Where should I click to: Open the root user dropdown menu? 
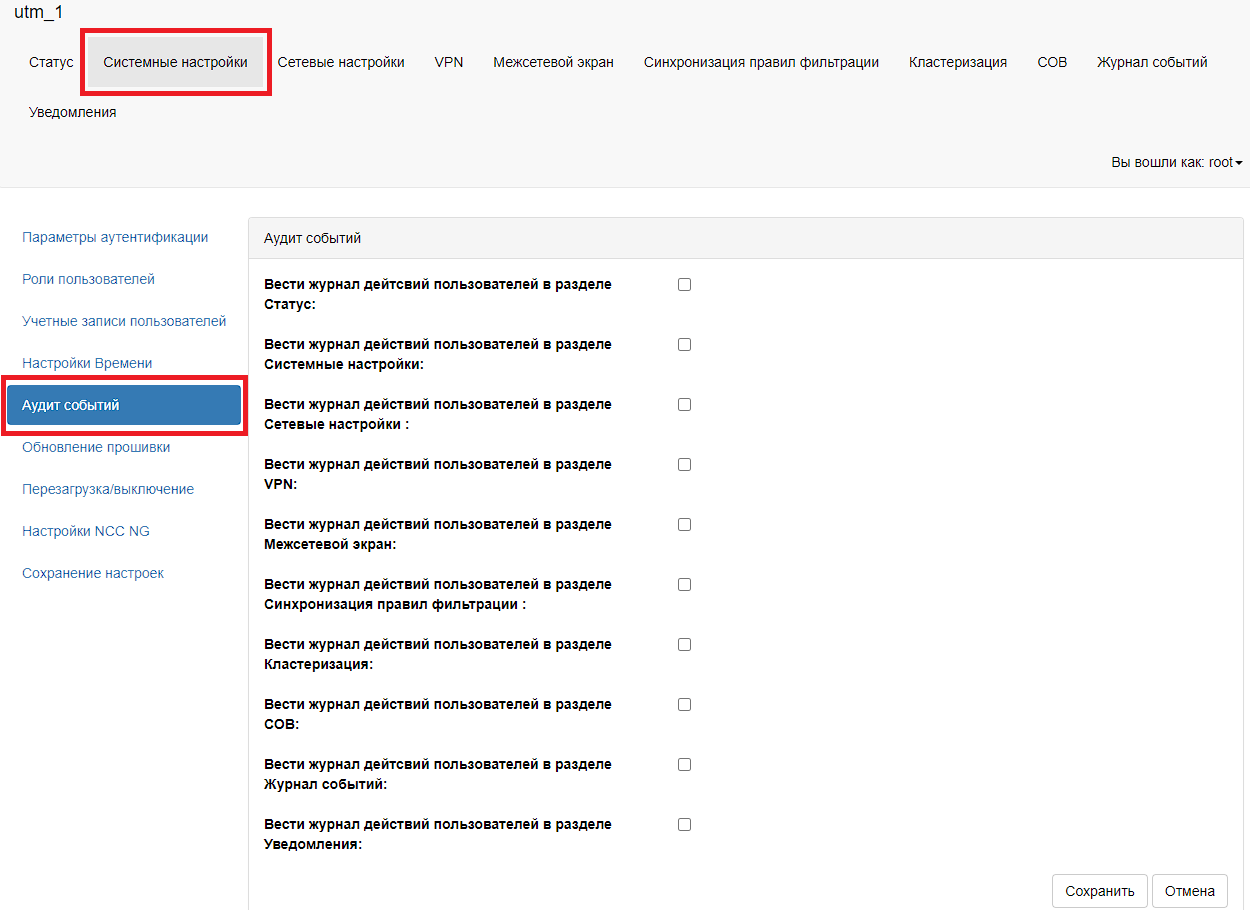click(1176, 162)
